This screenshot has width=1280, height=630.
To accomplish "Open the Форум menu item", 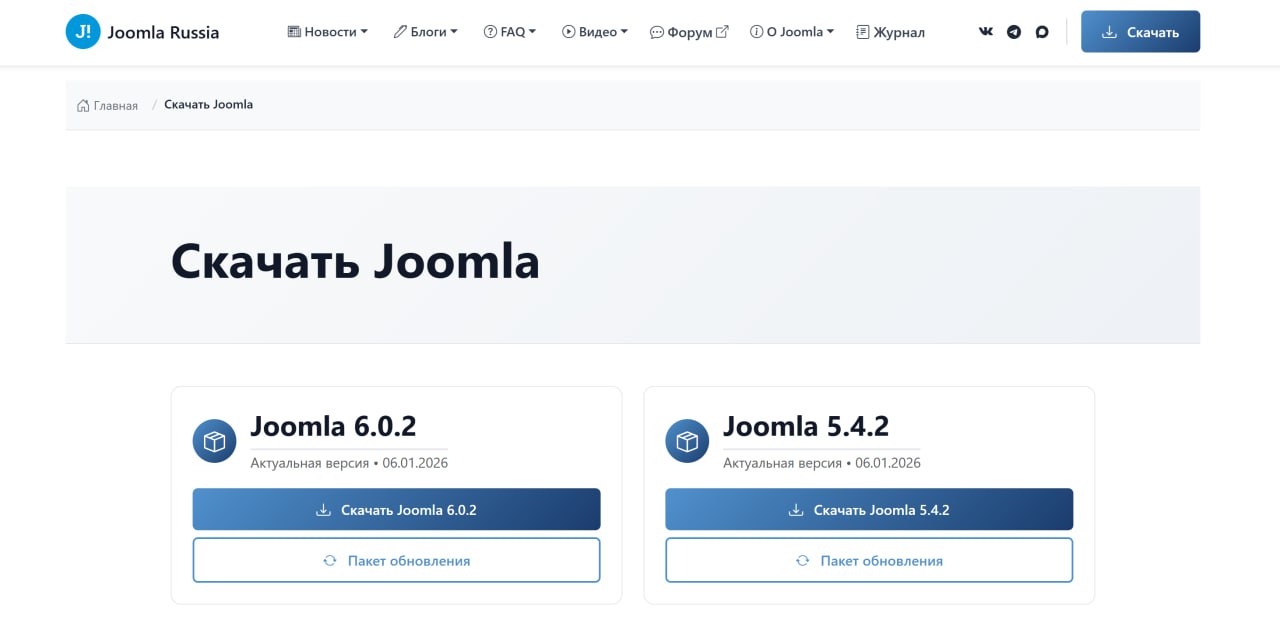I will click(x=689, y=31).
